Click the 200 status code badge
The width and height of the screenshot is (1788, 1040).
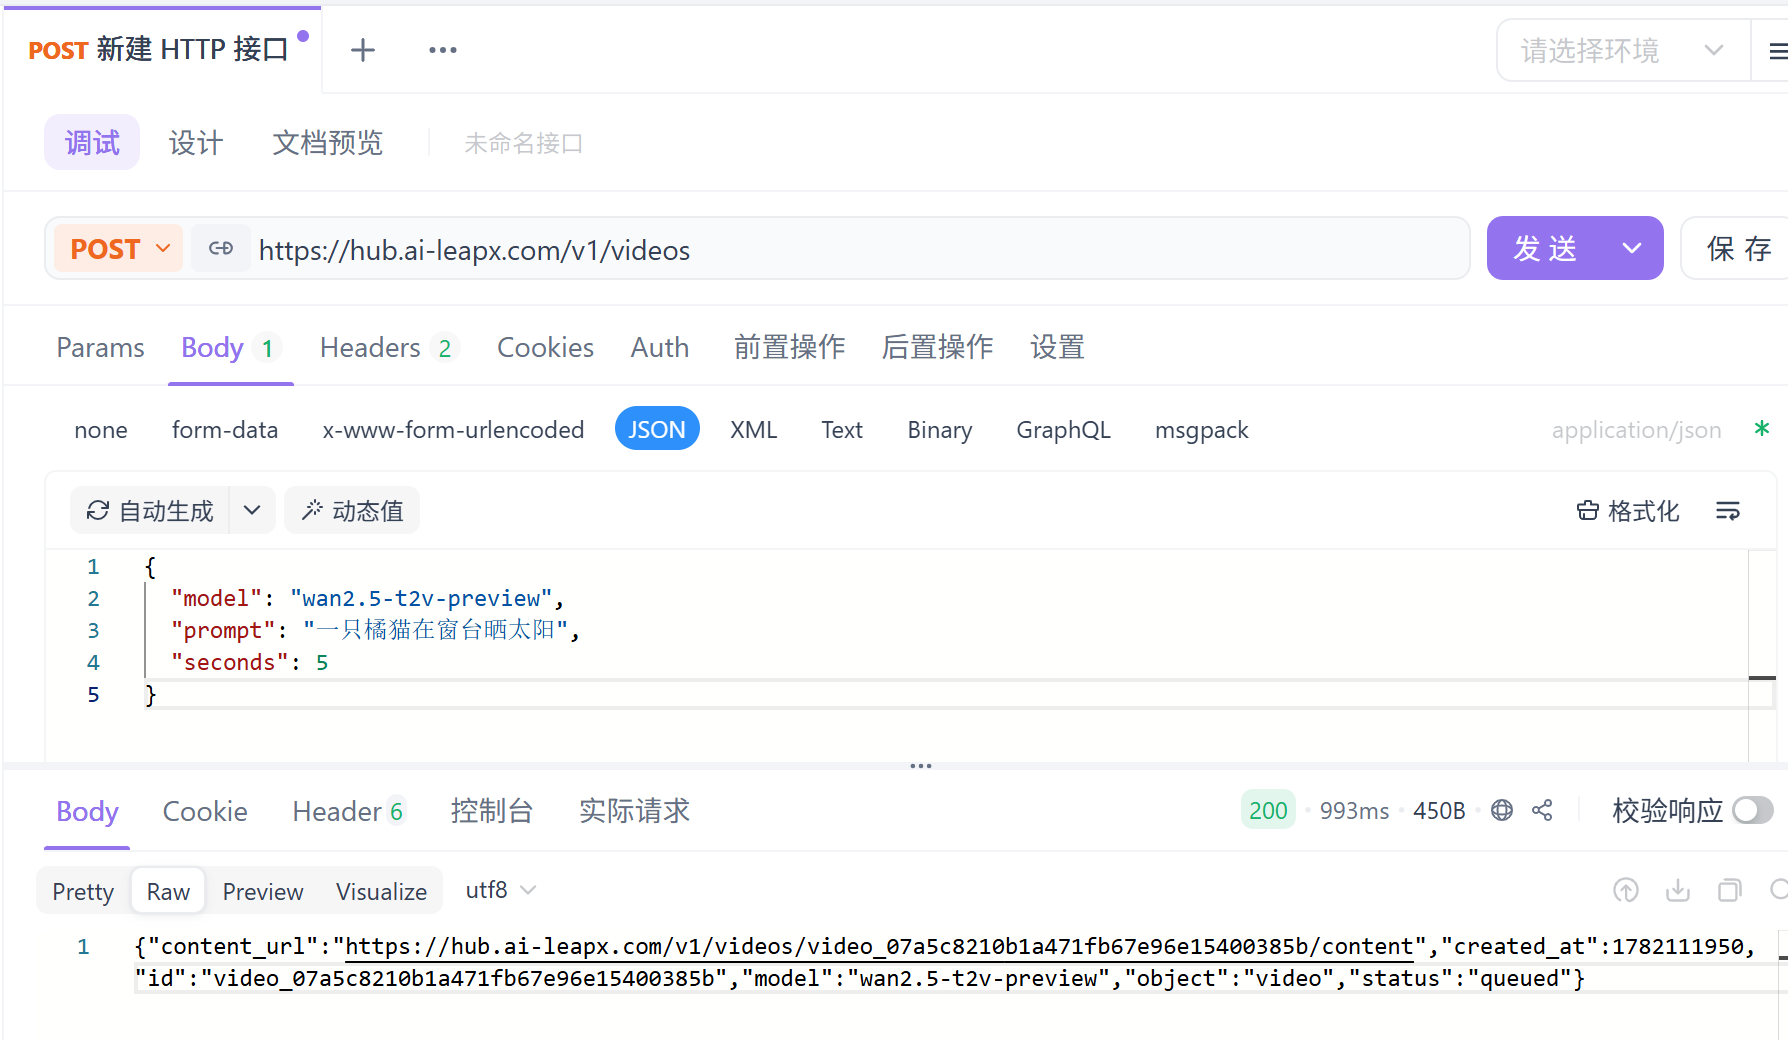[x=1268, y=810]
